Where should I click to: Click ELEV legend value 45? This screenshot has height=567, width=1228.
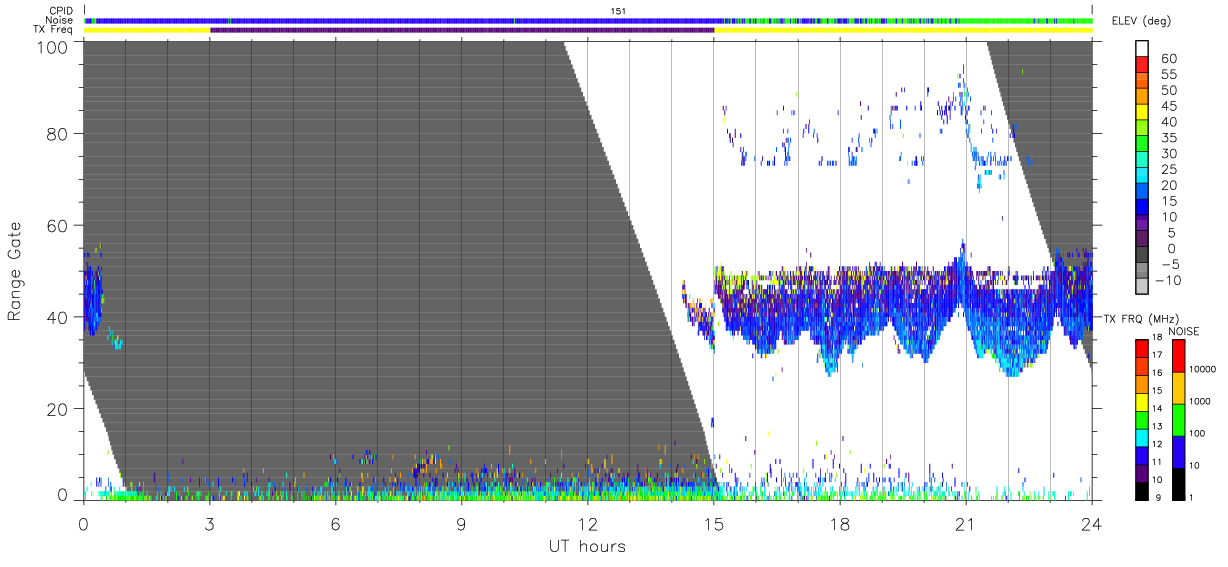pyautogui.click(x=1167, y=106)
